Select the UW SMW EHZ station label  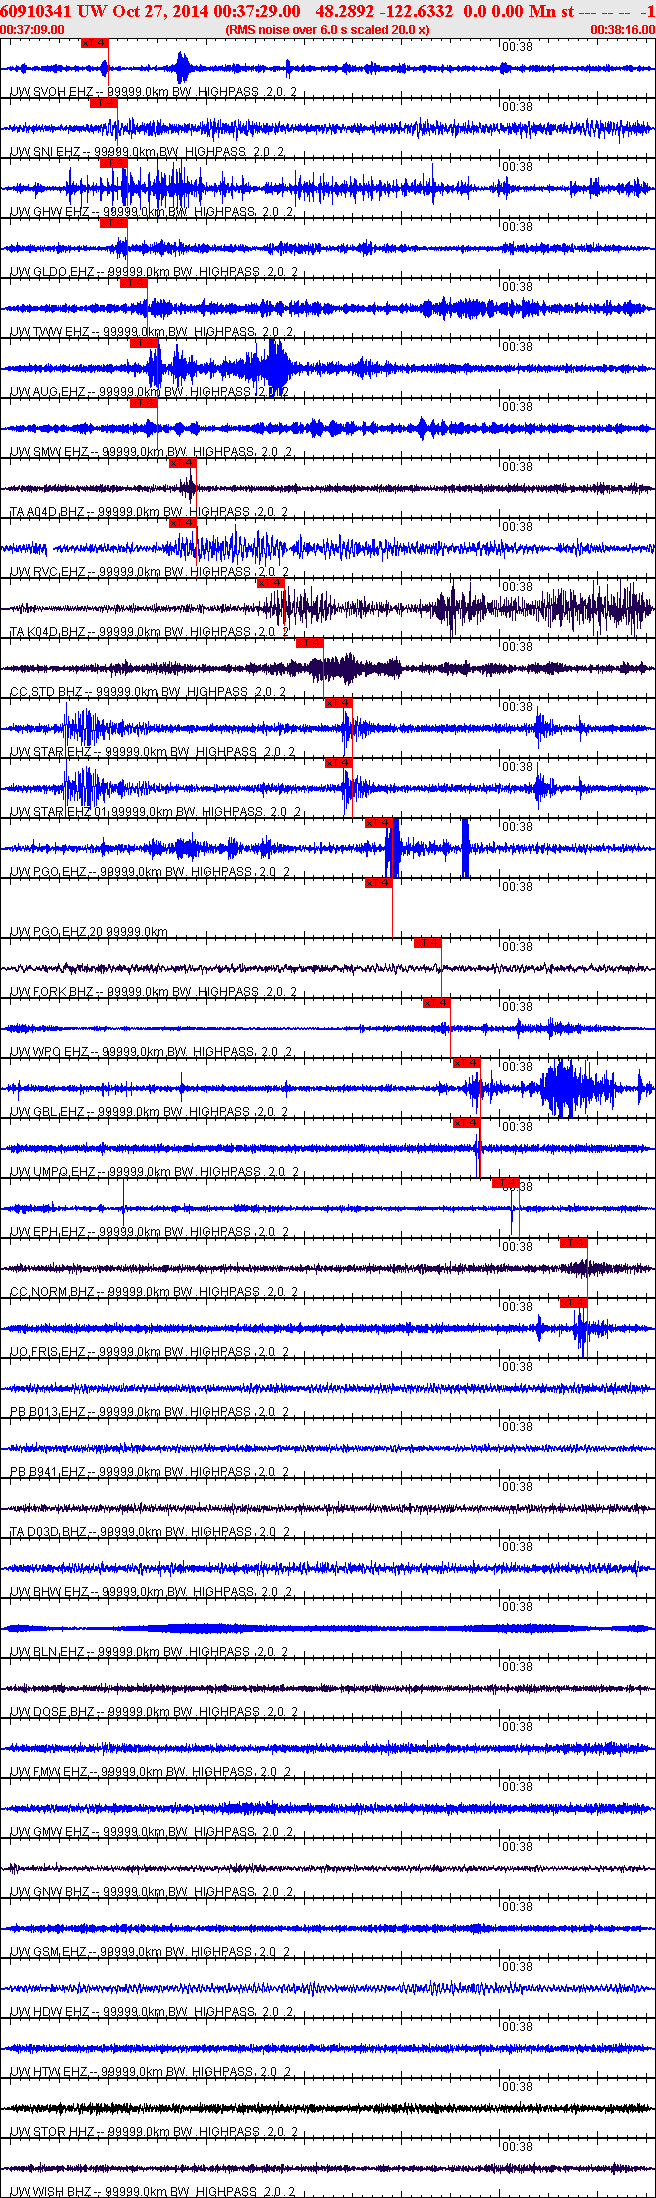(x=150, y=452)
